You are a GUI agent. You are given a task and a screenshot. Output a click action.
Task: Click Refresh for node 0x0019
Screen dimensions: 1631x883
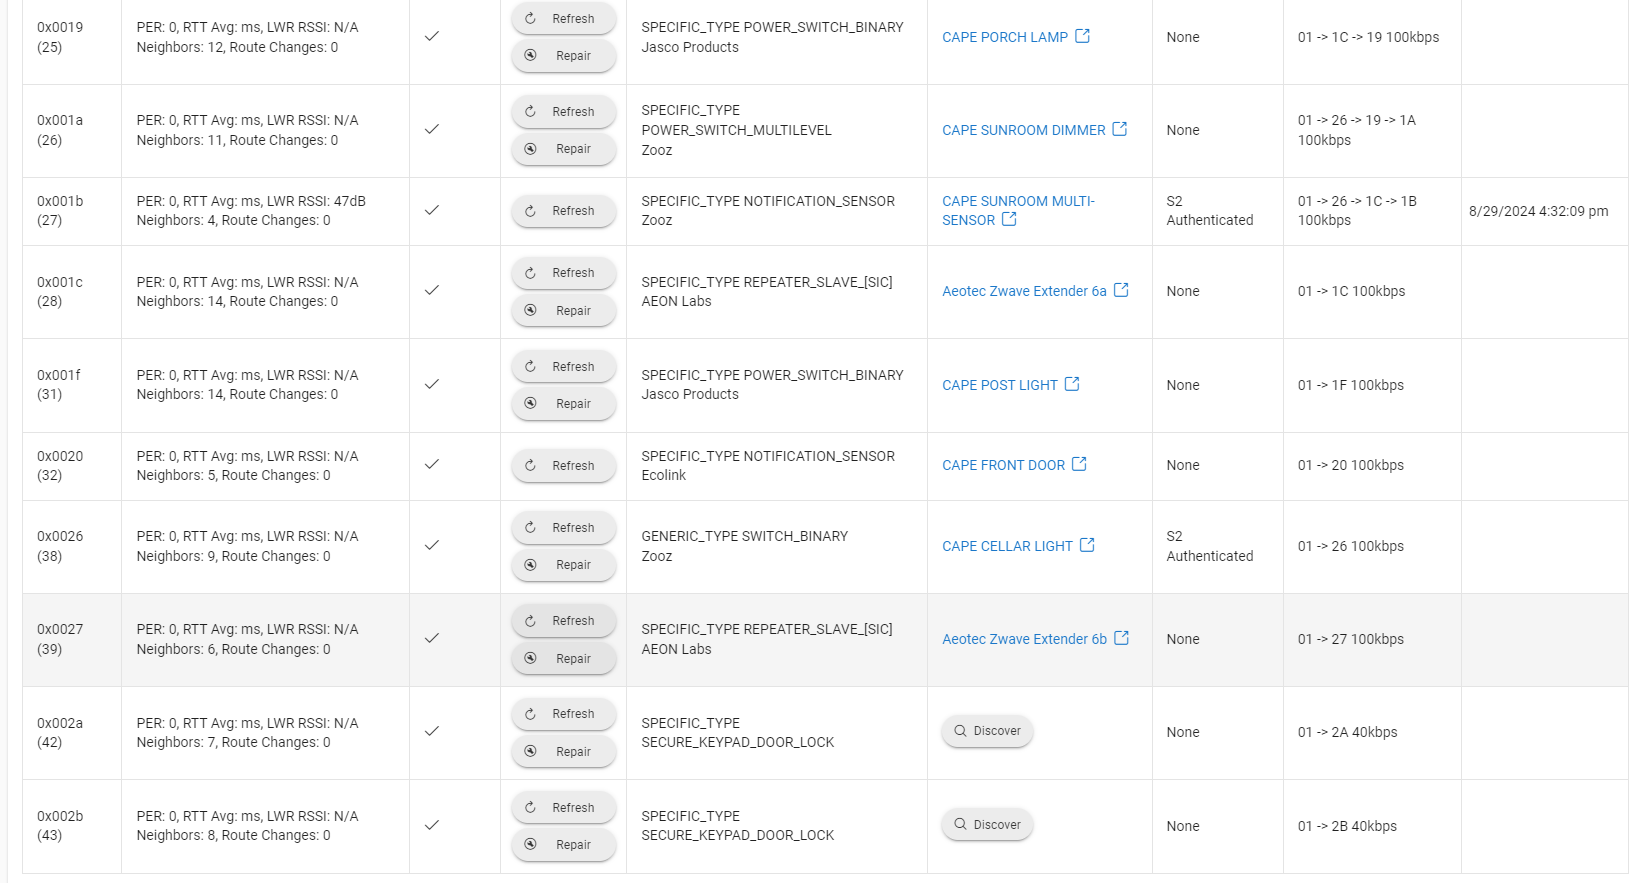pos(563,19)
